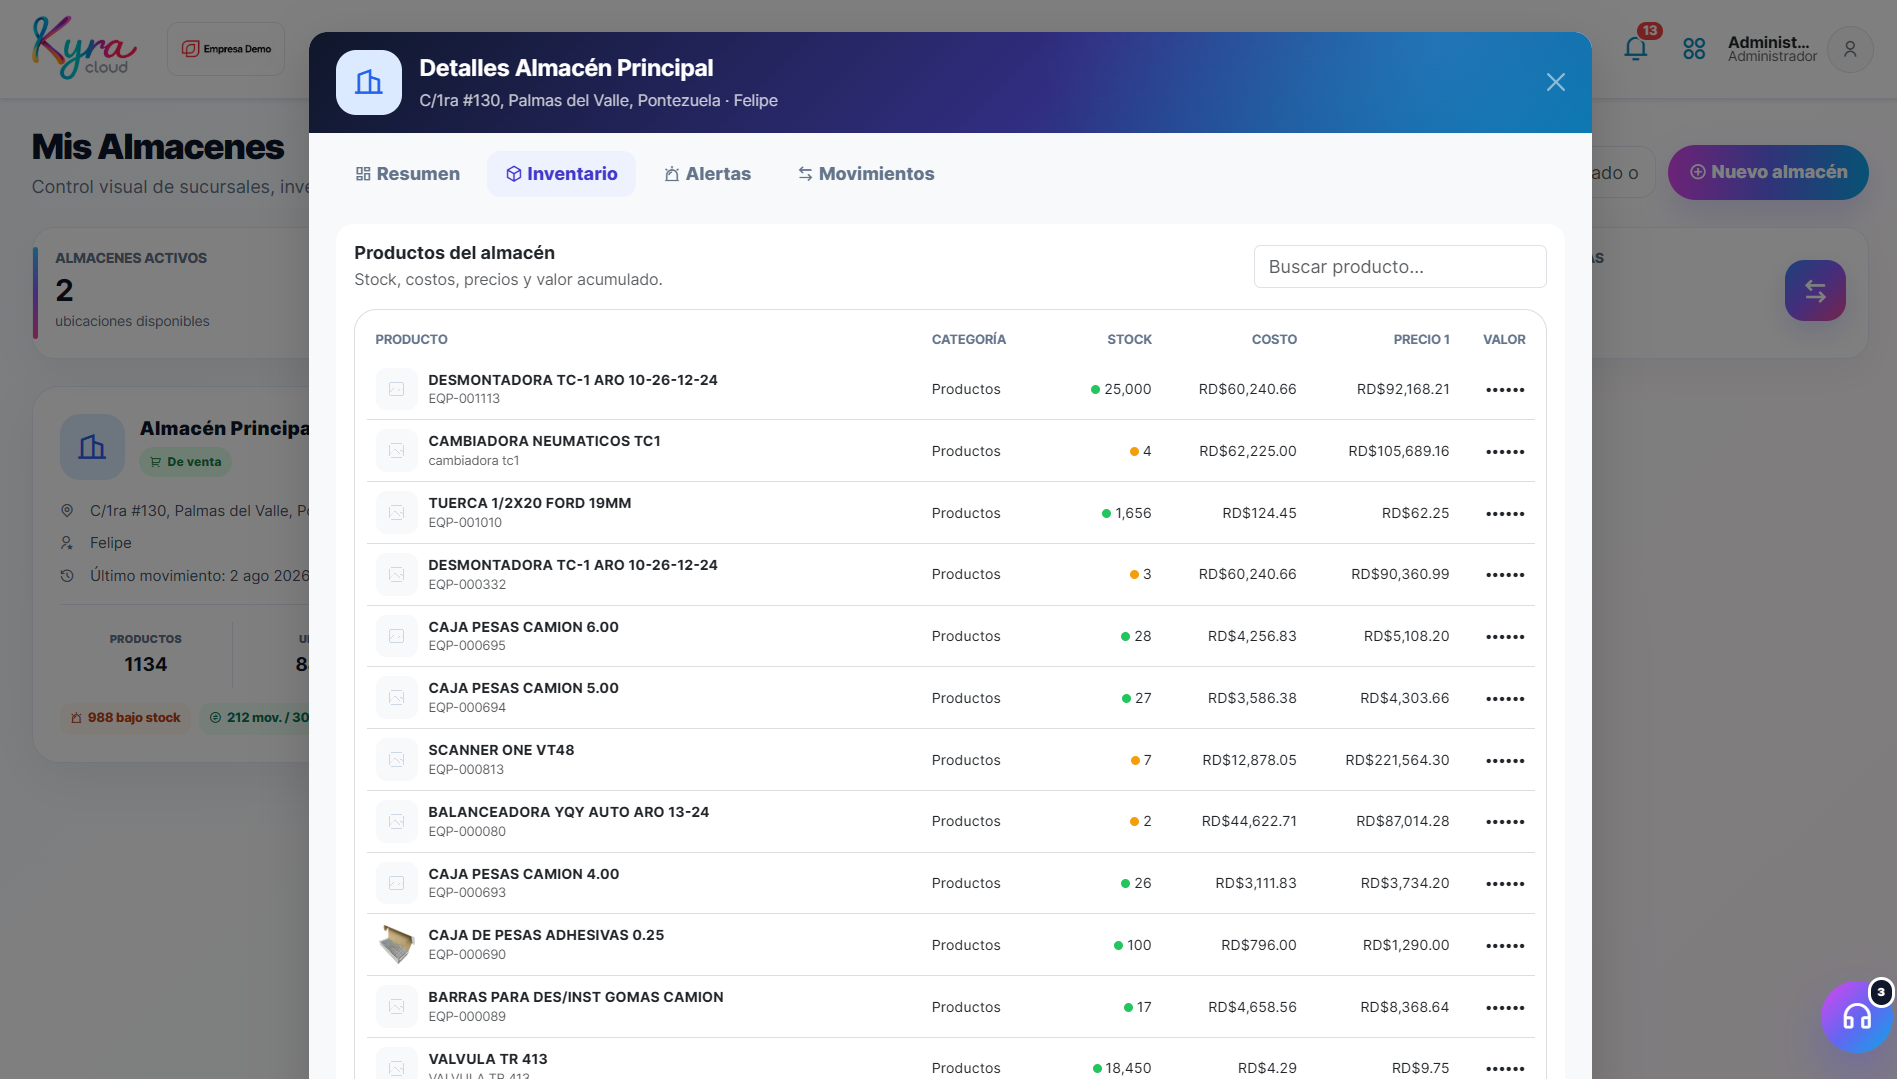Switch to the Alertas tab
Viewport: 1897px width, 1079px height.
click(x=708, y=174)
